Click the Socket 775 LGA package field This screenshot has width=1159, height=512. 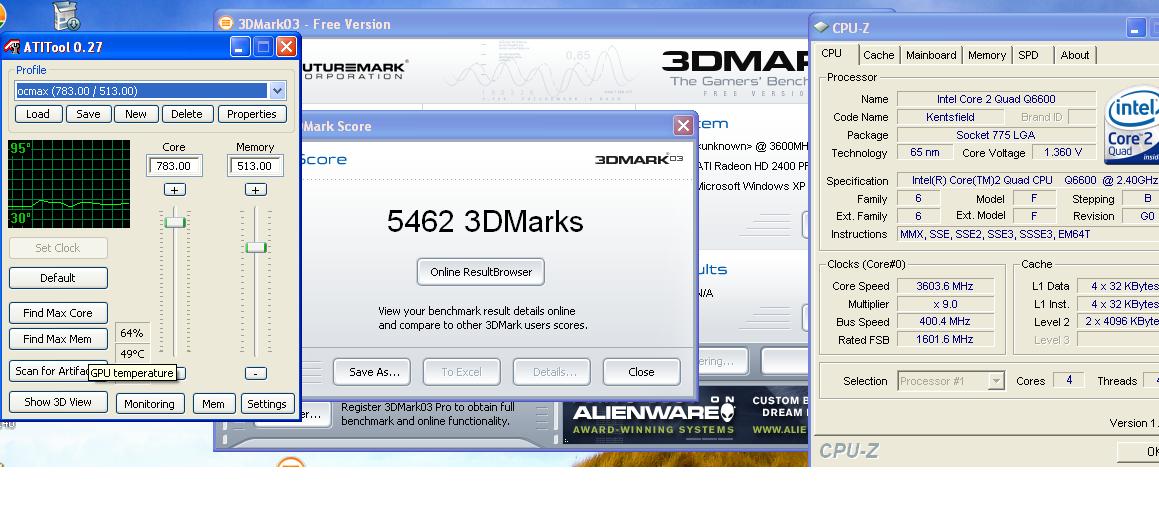(x=996, y=135)
